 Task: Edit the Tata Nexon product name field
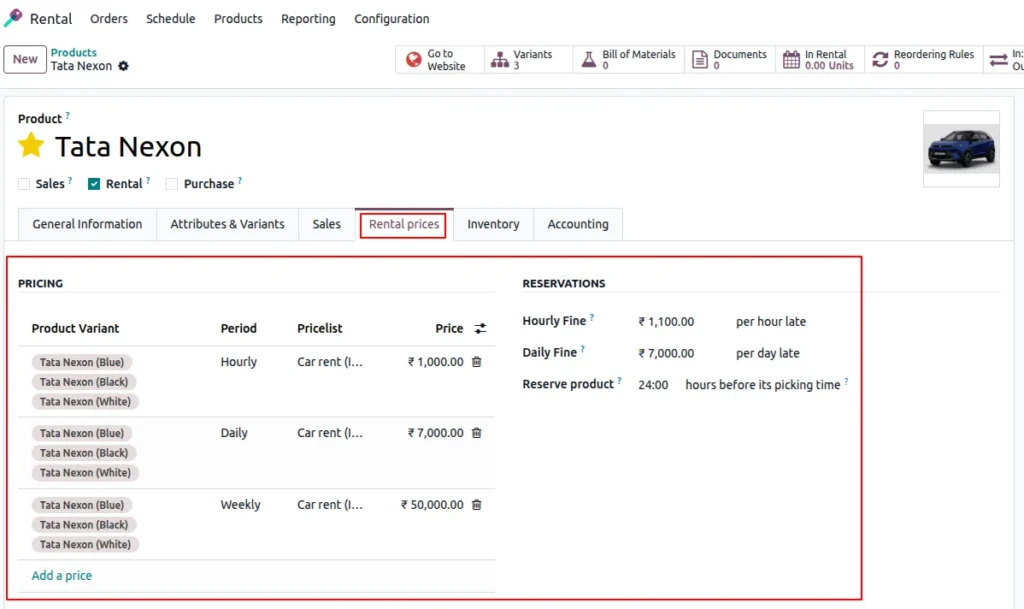(x=128, y=147)
